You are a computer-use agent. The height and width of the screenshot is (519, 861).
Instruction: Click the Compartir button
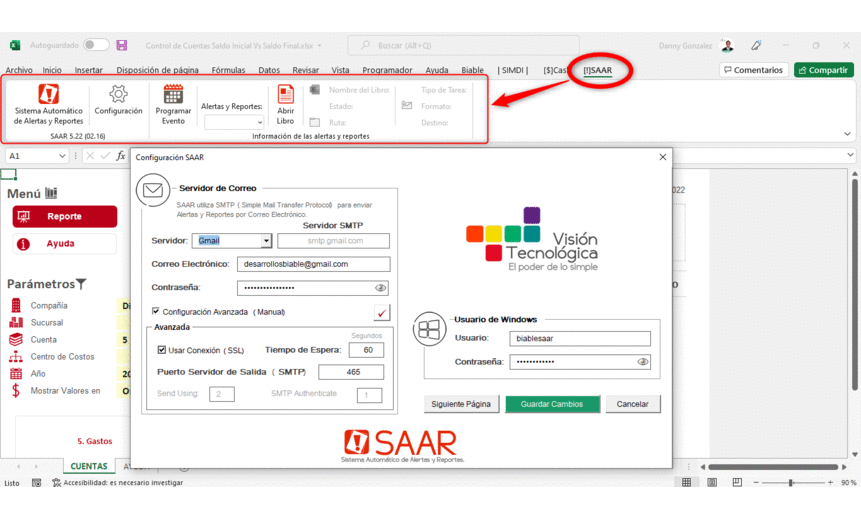(x=824, y=70)
